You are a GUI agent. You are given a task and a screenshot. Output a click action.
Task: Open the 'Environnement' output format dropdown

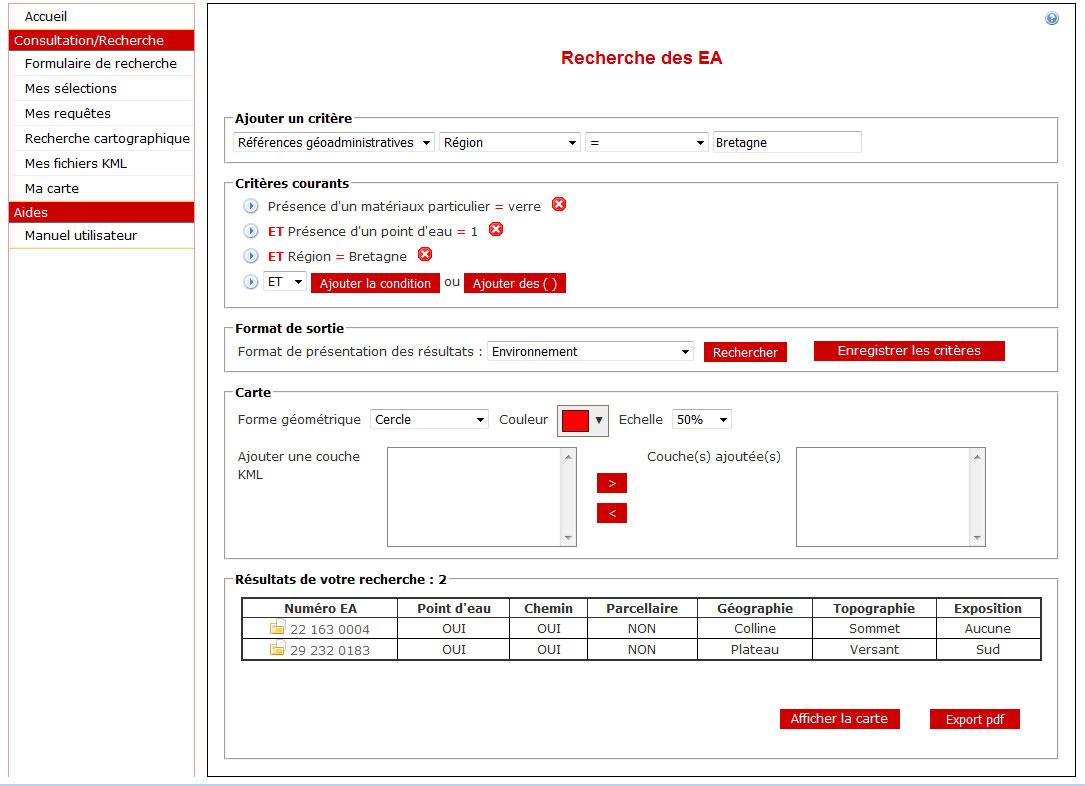[x=590, y=352]
